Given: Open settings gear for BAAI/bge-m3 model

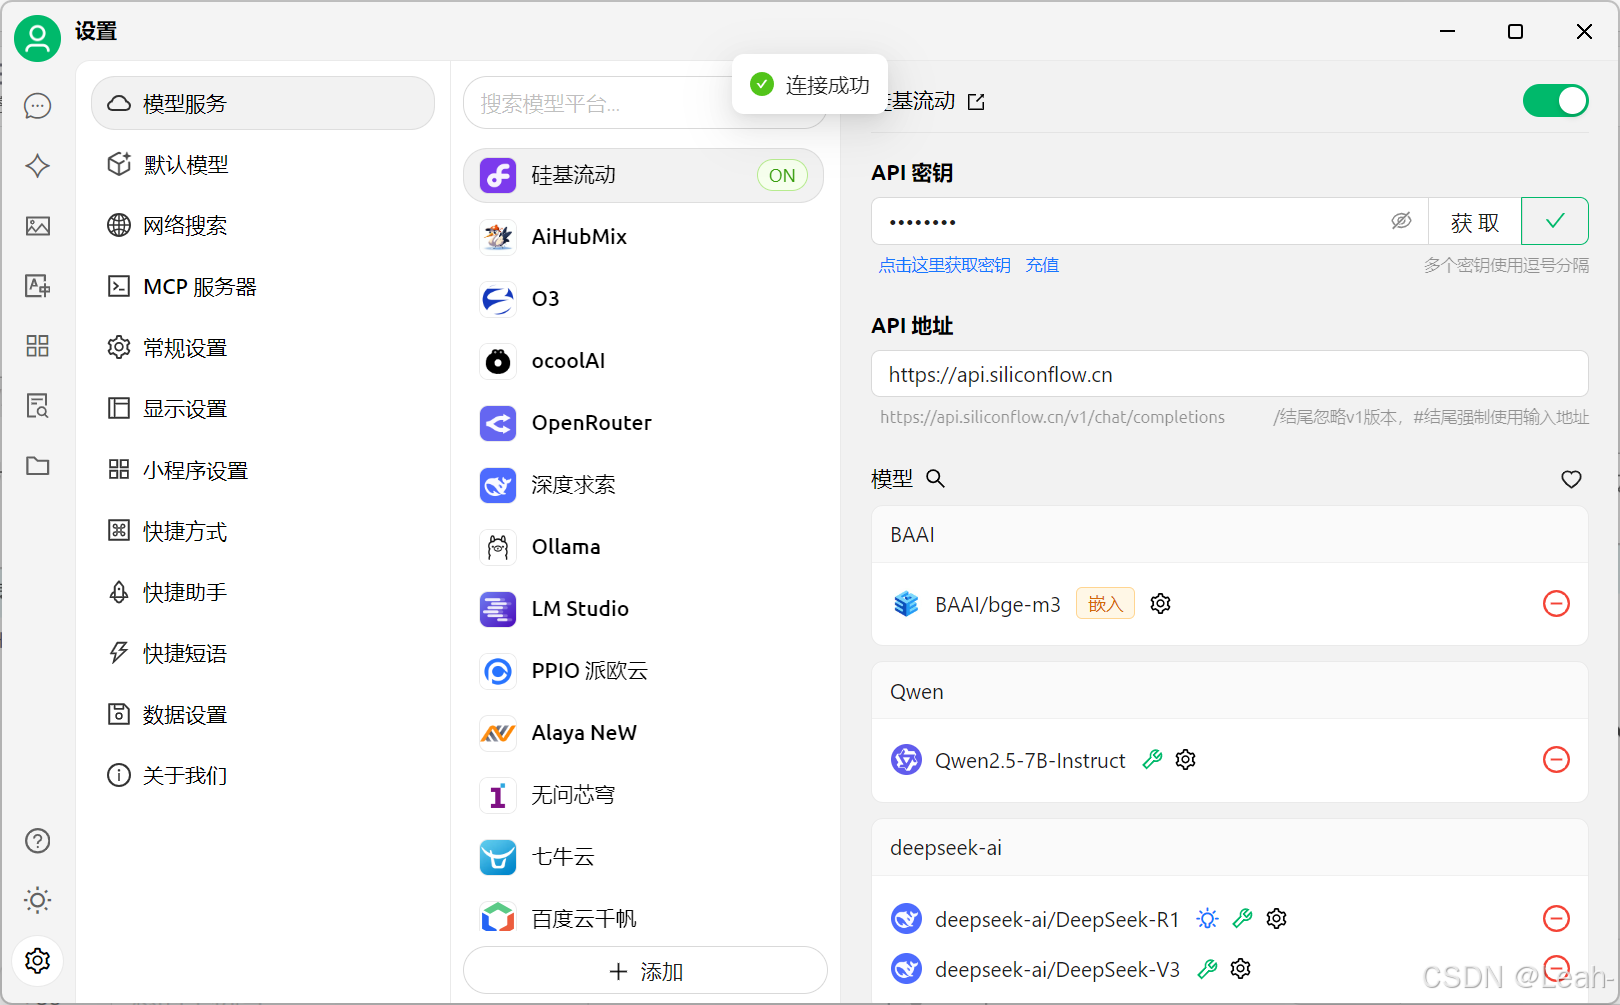Looking at the screenshot, I should tap(1159, 603).
